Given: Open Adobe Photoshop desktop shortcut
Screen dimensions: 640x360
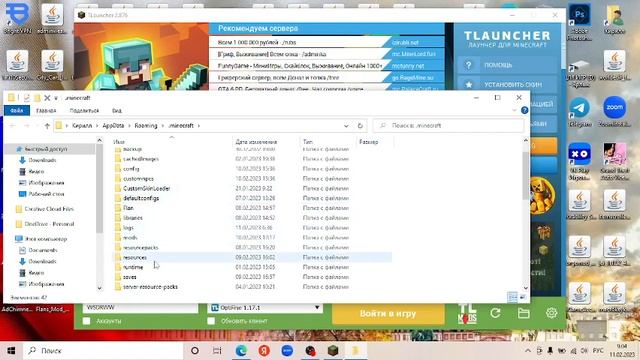Looking at the screenshot, I should (x=580, y=22).
